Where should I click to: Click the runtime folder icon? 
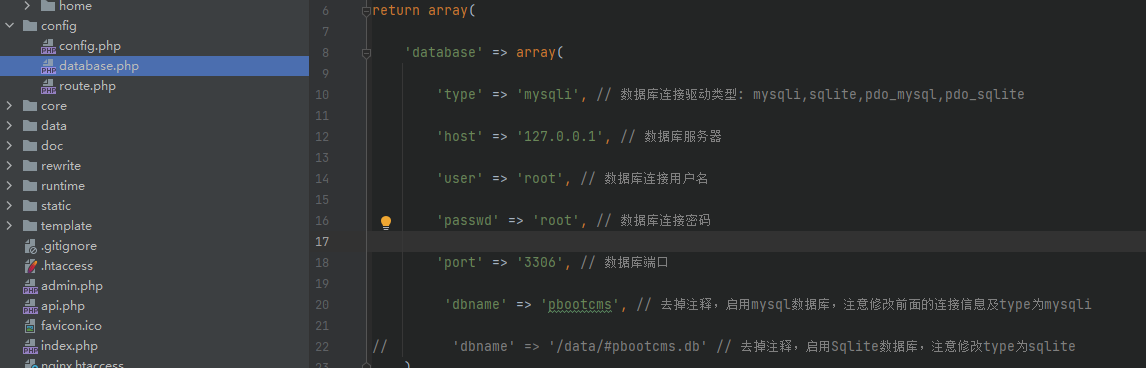coord(30,186)
